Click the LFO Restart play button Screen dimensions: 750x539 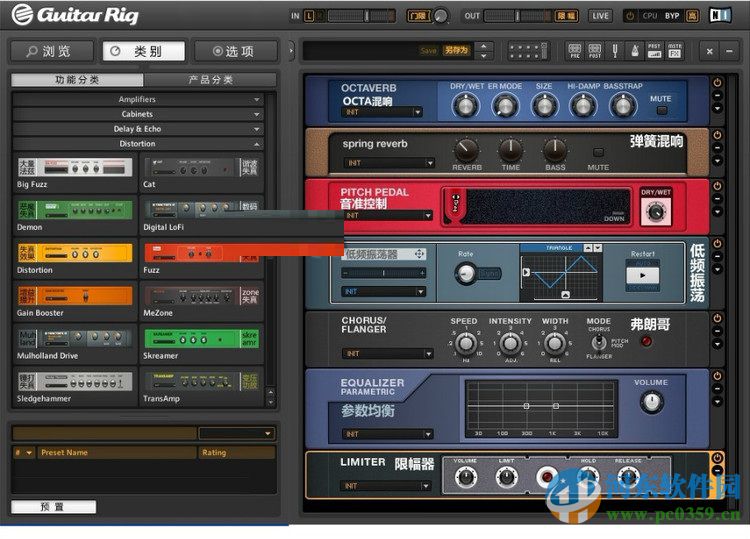pyautogui.click(x=642, y=275)
